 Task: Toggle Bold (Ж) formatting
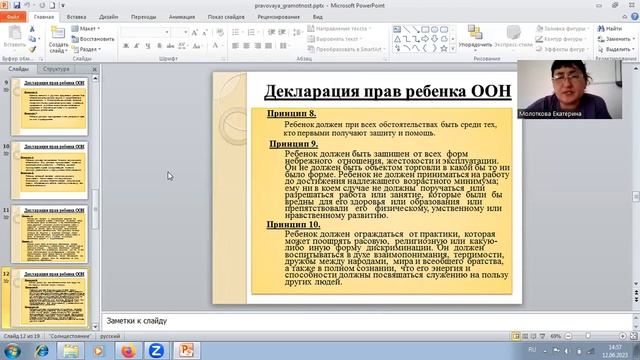(x=126, y=46)
